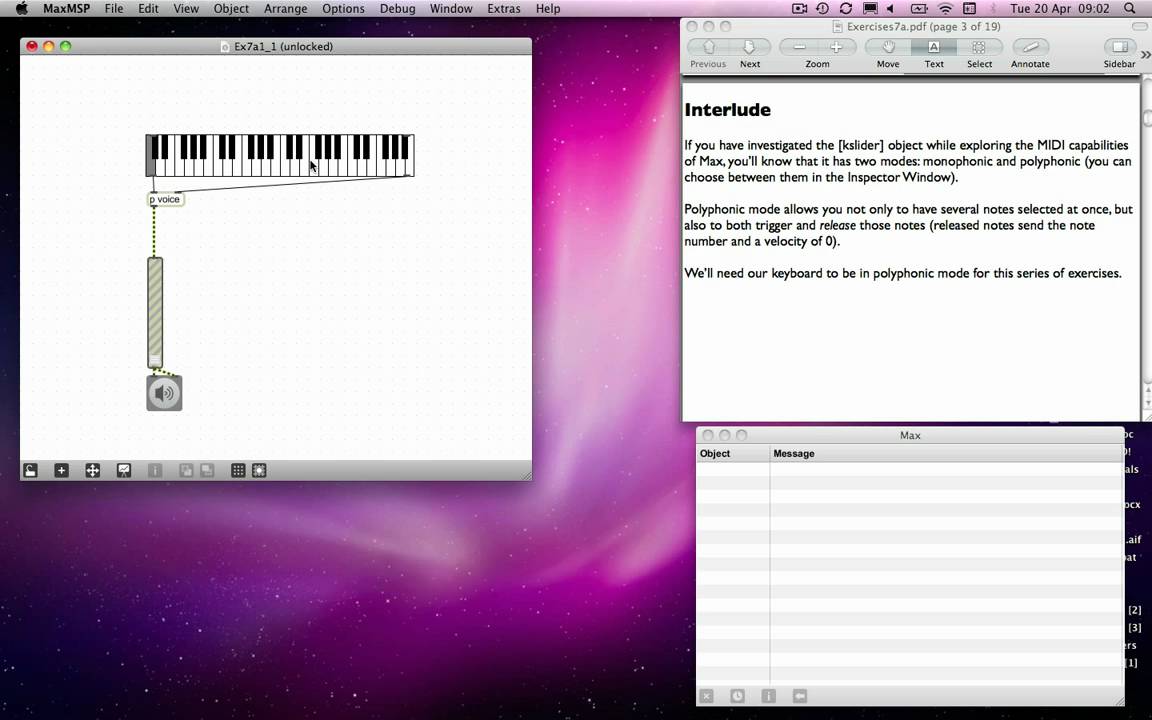Click the send to back icon
Viewport: 1152px width, 720px height.
pos(207,470)
